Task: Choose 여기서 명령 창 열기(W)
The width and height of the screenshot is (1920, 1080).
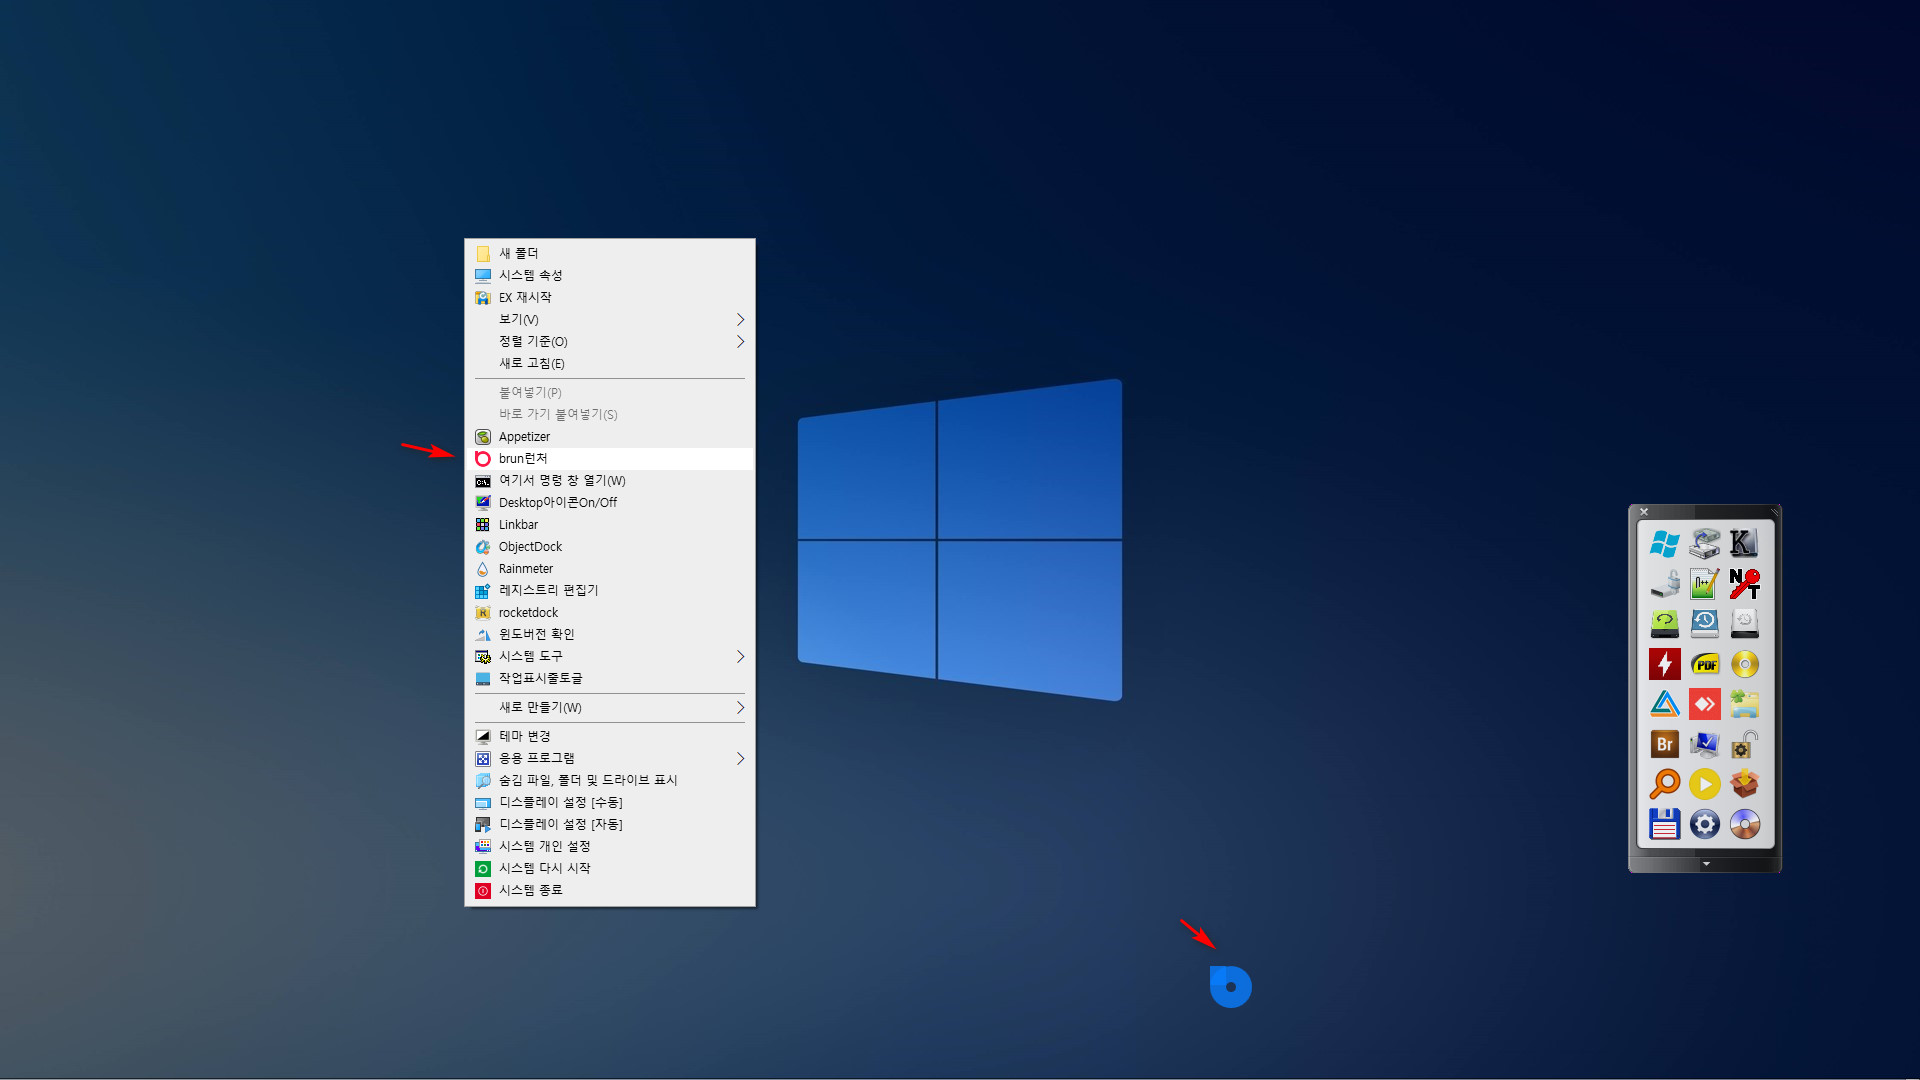Action: tap(610, 481)
